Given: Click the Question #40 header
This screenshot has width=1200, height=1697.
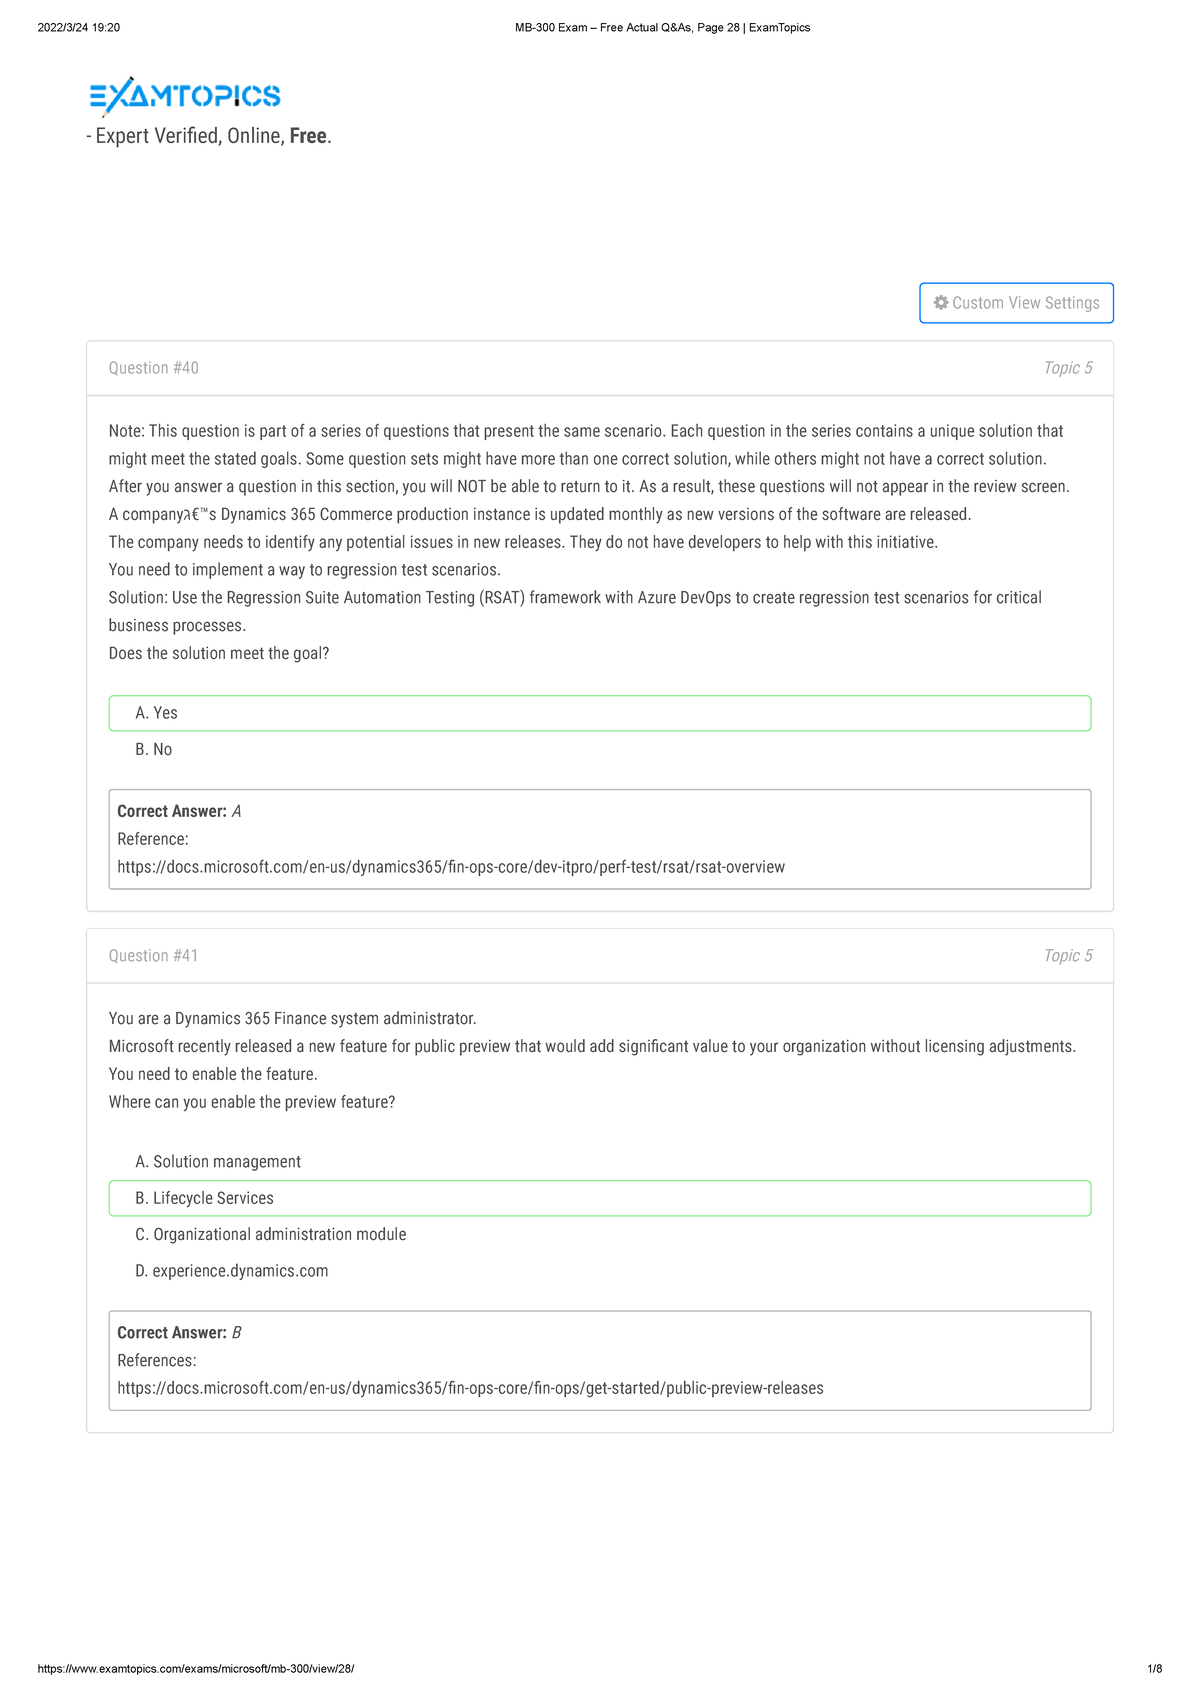Looking at the screenshot, I should (x=154, y=367).
